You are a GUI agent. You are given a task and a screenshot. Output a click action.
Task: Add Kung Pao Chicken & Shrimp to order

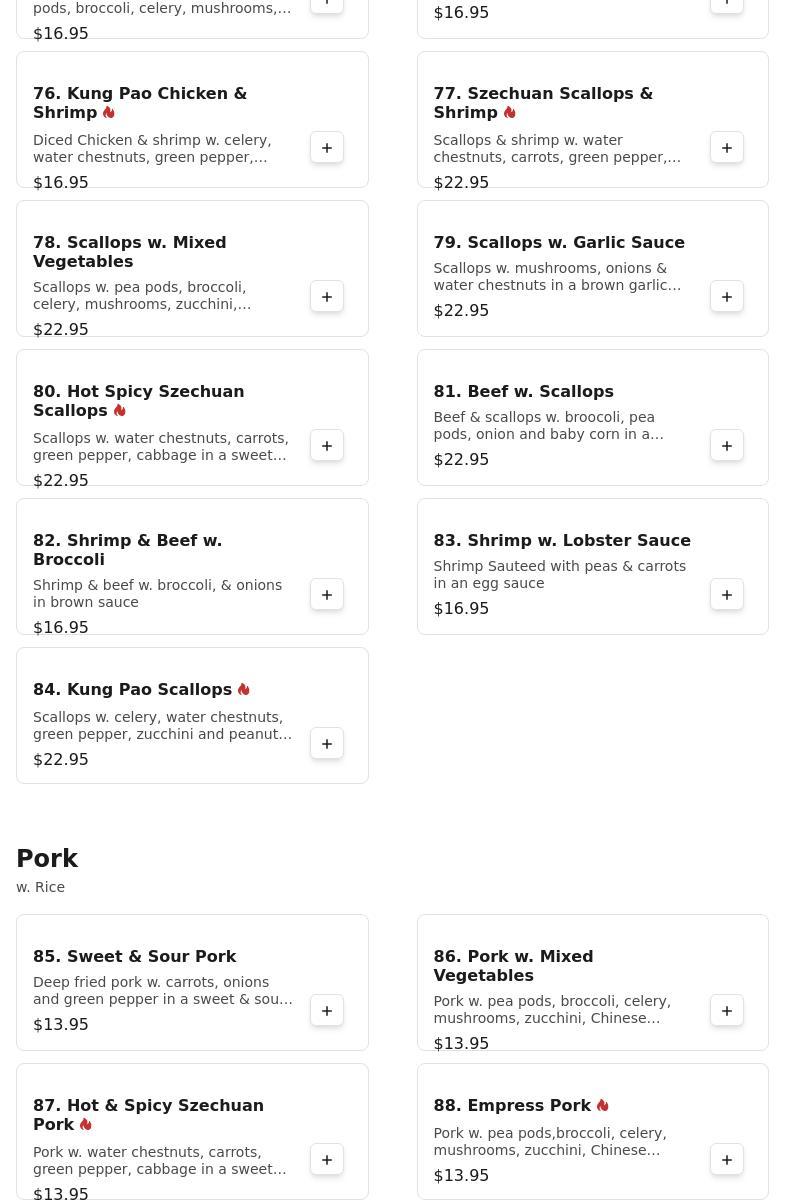coord(327,148)
